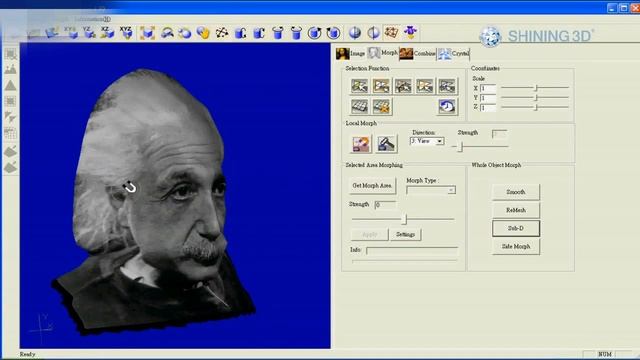The height and width of the screenshot is (360, 640).
Task: Click the Smooth button
Action: pos(516,192)
